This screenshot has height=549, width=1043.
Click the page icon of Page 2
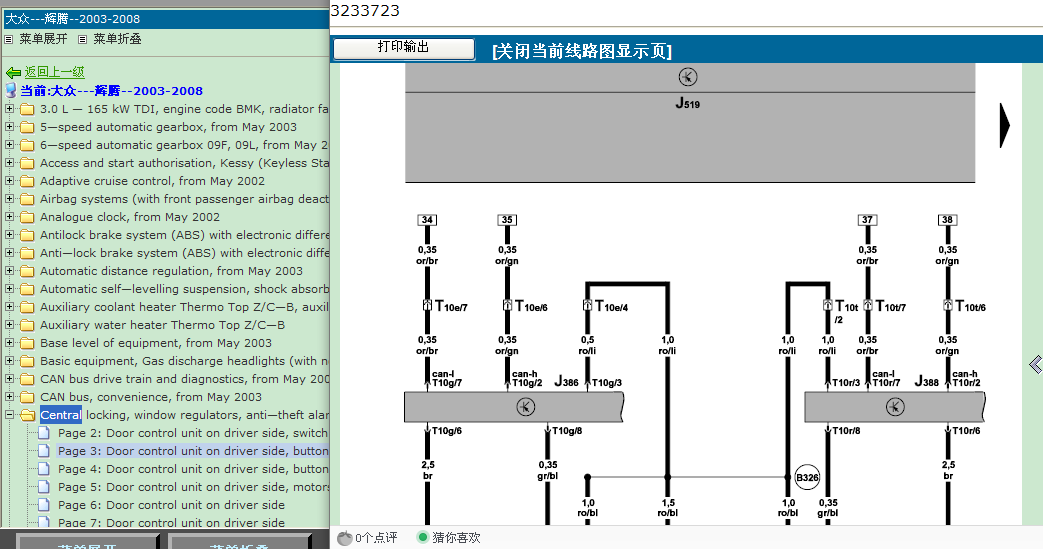coord(44,433)
